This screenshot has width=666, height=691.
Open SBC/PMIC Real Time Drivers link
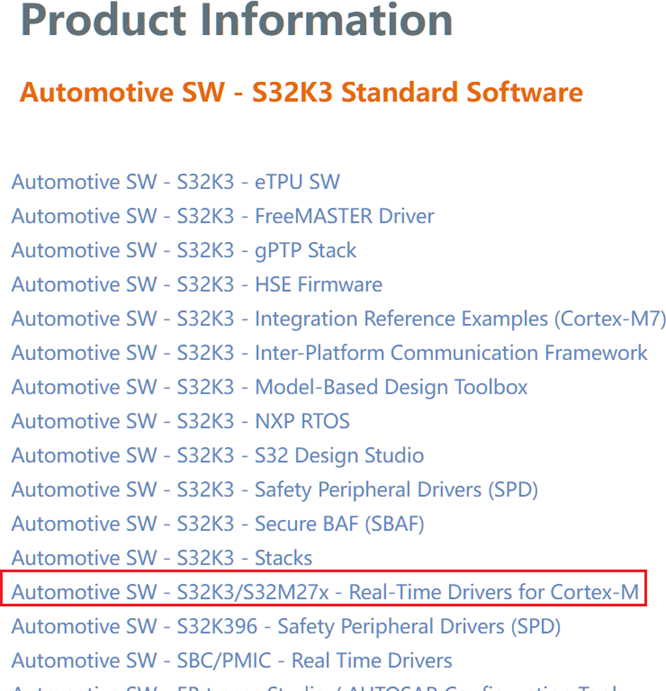[231, 661]
